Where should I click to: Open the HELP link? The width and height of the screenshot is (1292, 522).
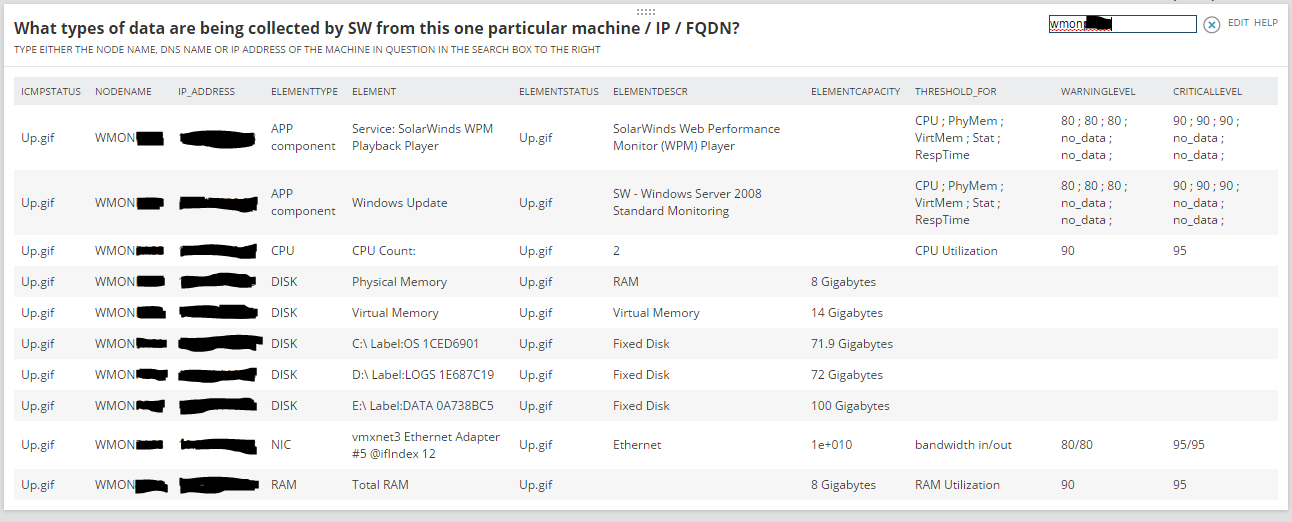click(x=1266, y=23)
